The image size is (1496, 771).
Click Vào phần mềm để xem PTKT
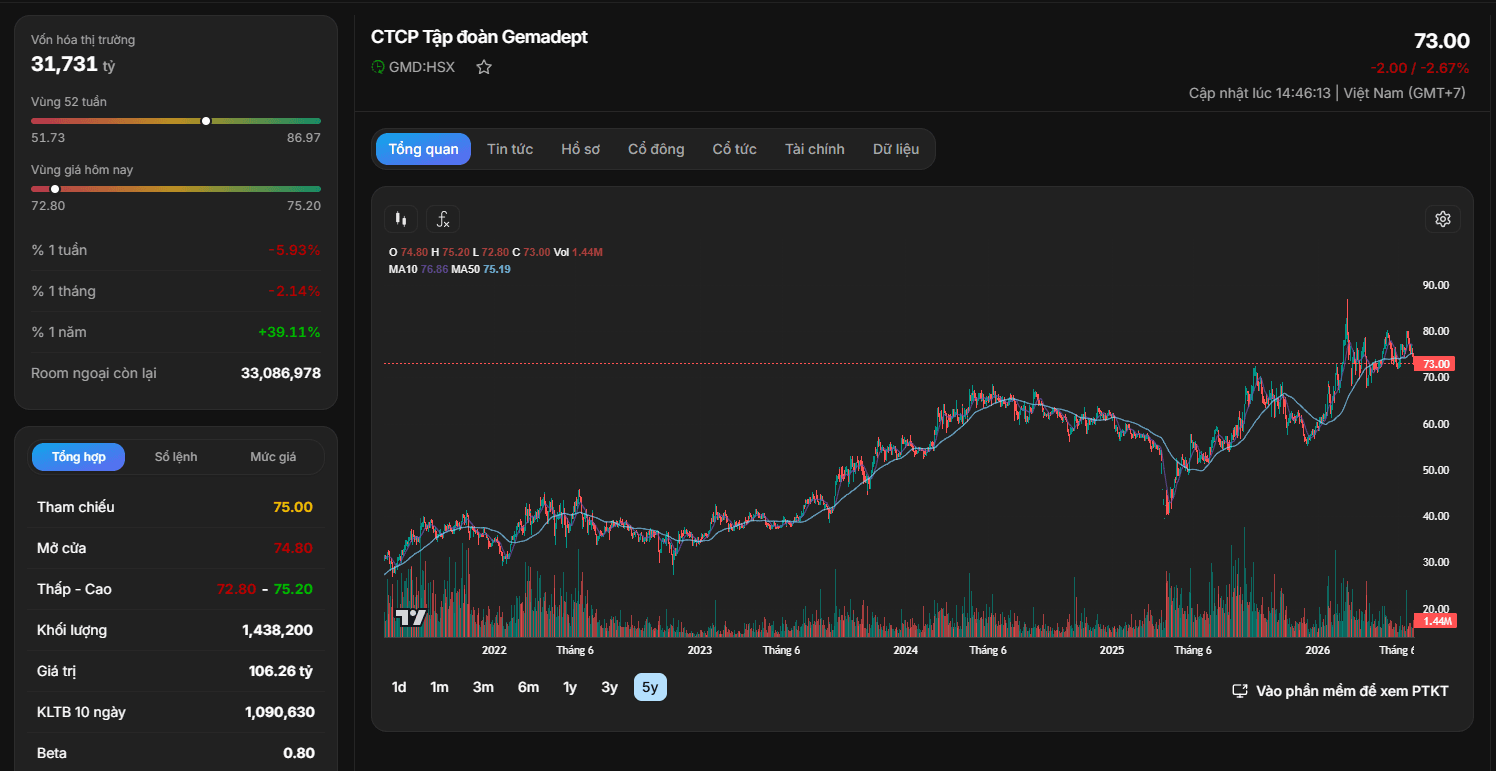[x=1352, y=691]
